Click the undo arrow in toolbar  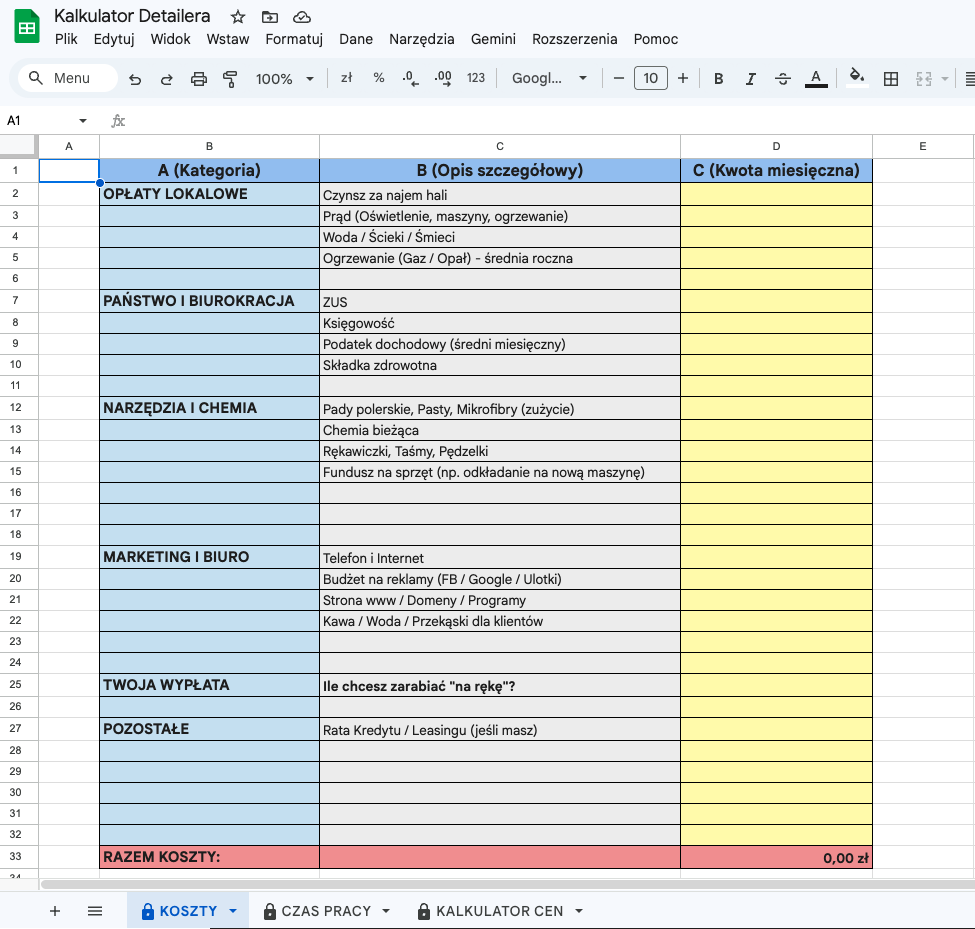(x=135, y=78)
